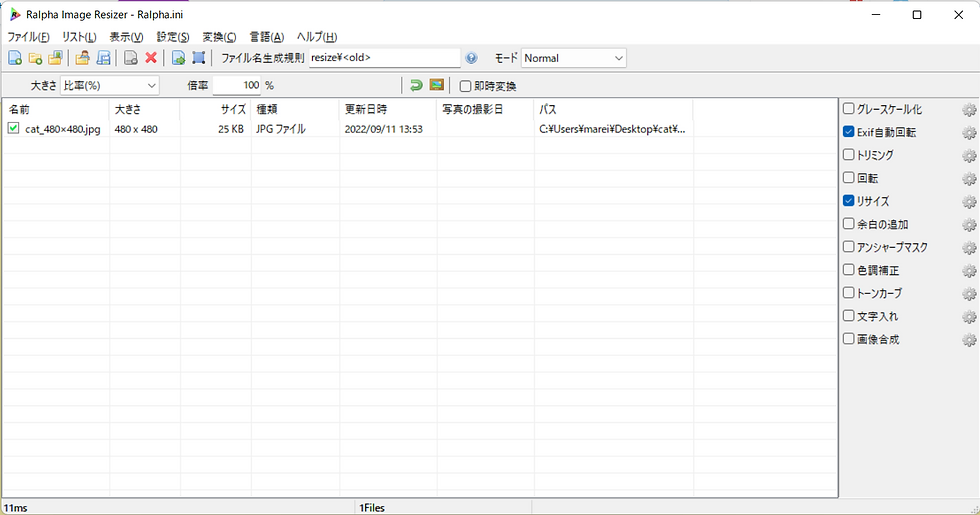The width and height of the screenshot is (980, 515).
Task: Open the ファイル(F) menu
Action: 28,37
